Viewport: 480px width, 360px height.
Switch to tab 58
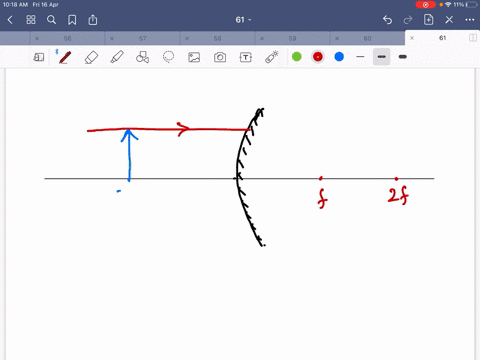(217, 38)
